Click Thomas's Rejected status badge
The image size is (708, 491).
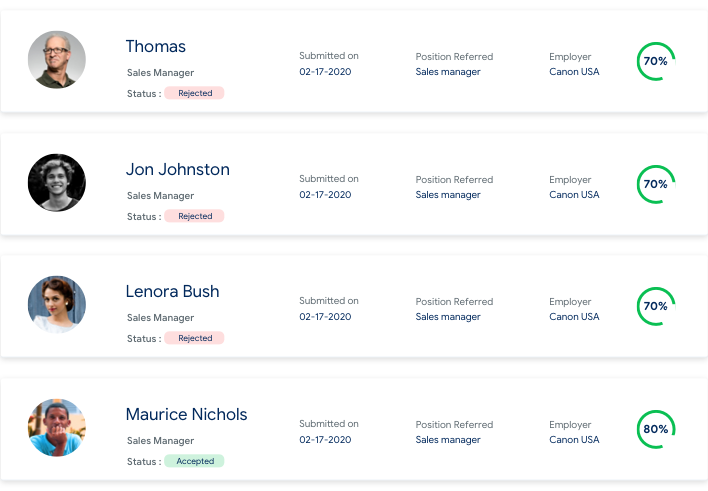(x=195, y=93)
